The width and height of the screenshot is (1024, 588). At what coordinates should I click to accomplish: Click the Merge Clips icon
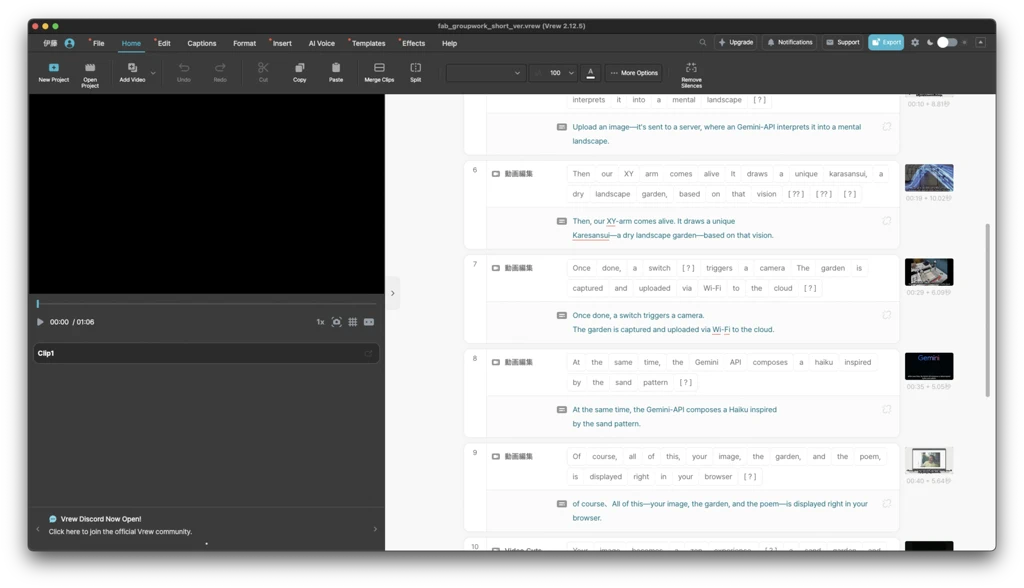(x=379, y=67)
